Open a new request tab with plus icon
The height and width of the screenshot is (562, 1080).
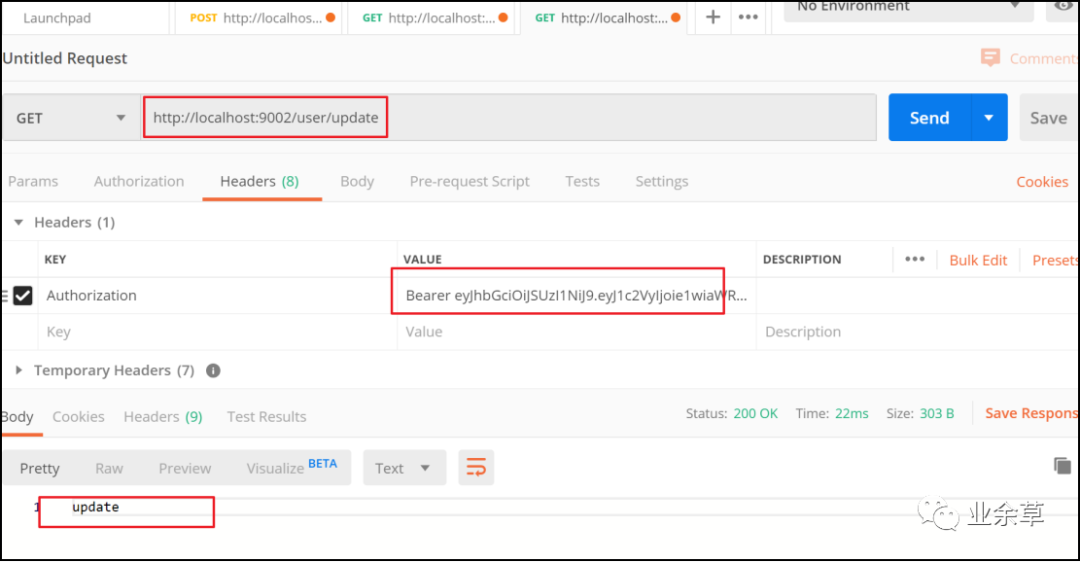pyautogui.click(x=713, y=17)
